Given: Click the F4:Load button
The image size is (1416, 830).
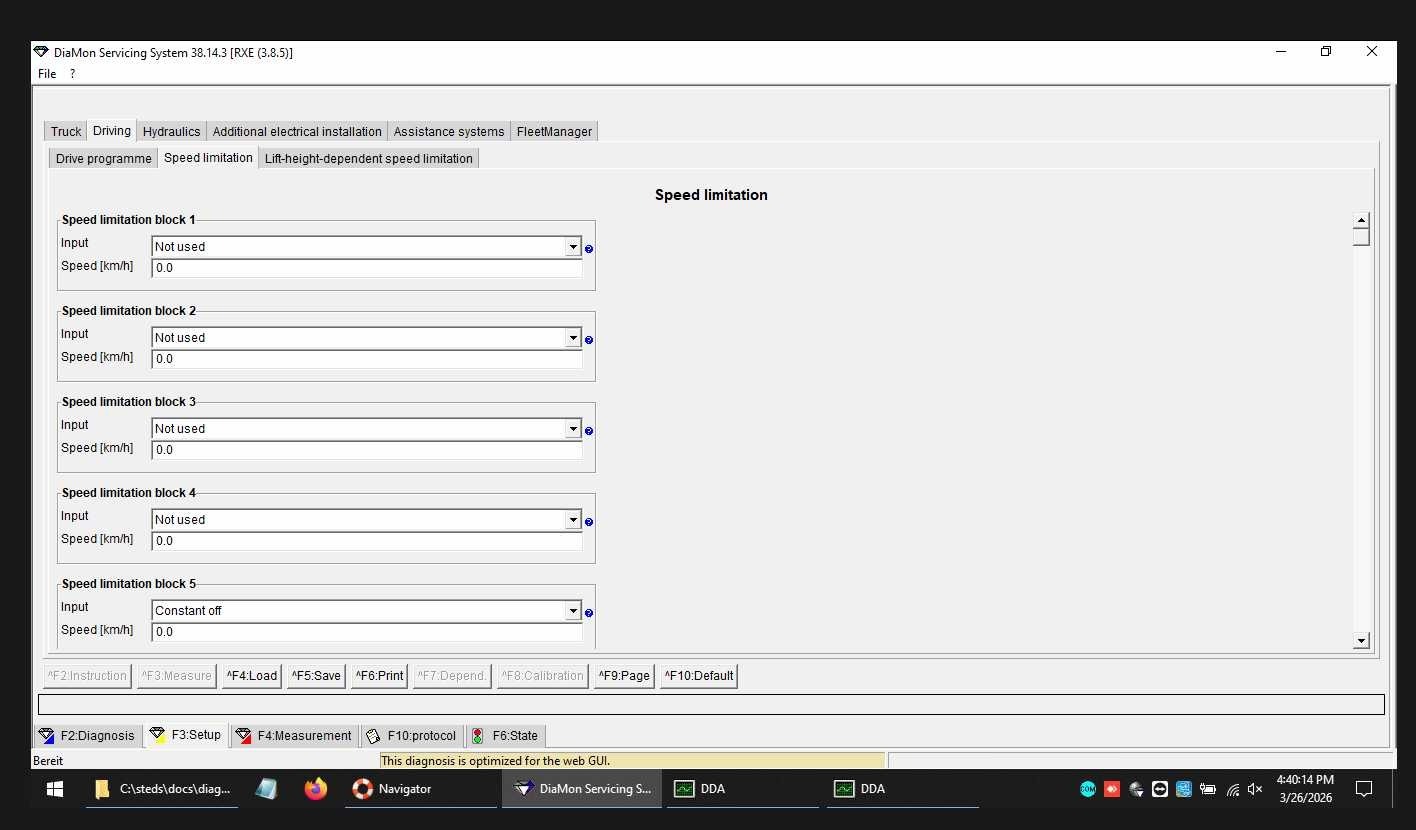Looking at the screenshot, I should click(x=252, y=676).
